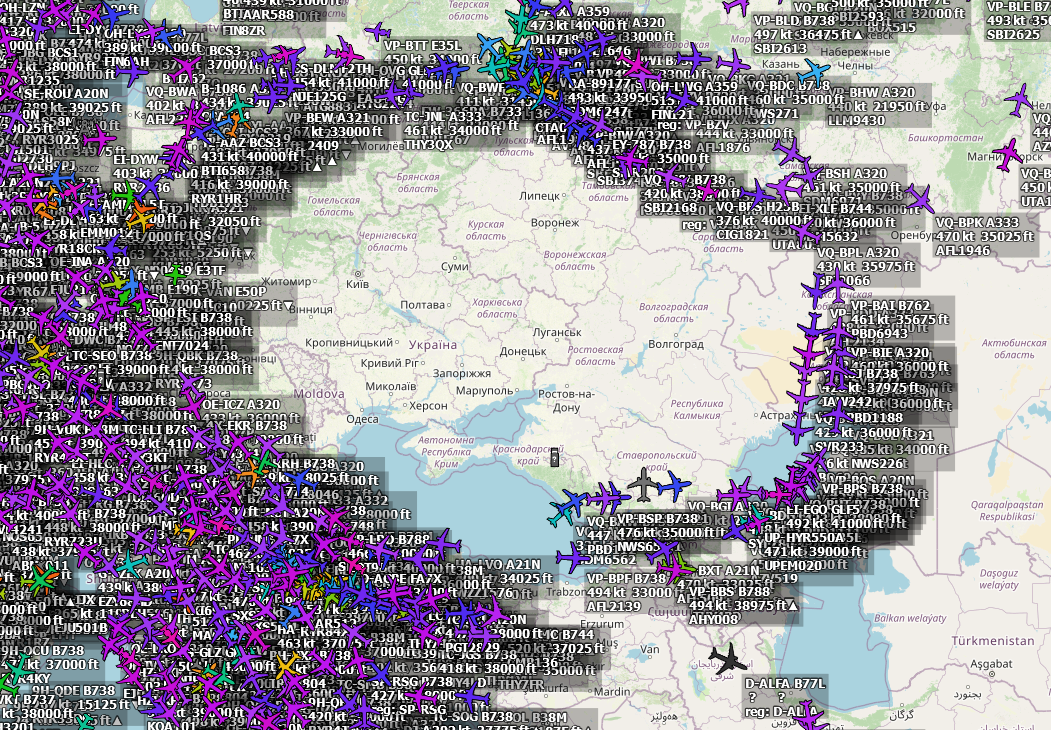This screenshot has height=730, width=1051.
Task: Select the blue aircraft right of RYR18C label
Action: pyautogui.click(x=111, y=249)
